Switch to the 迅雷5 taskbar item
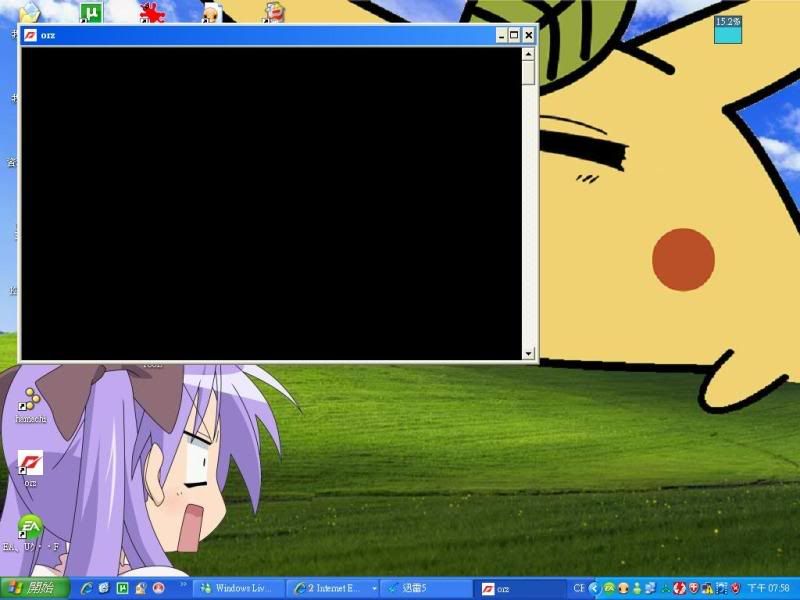The image size is (800, 600). pos(425,588)
